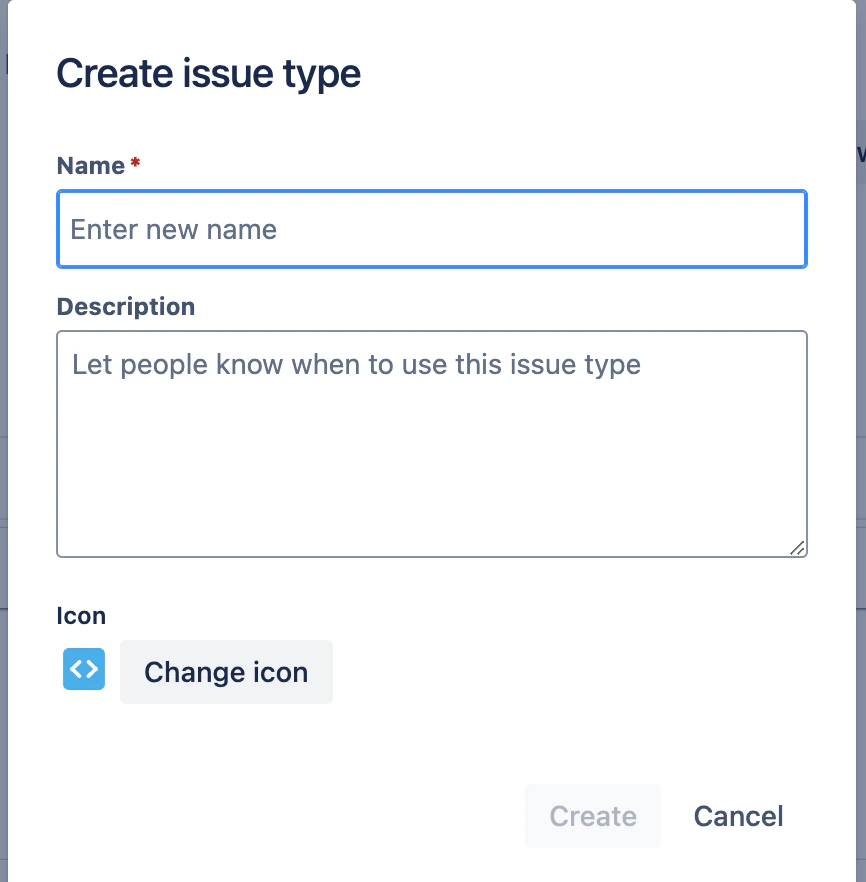Open the icon picker with Change icon
Image resolution: width=866 pixels, height=882 pixels.
(x=226, y=672)
